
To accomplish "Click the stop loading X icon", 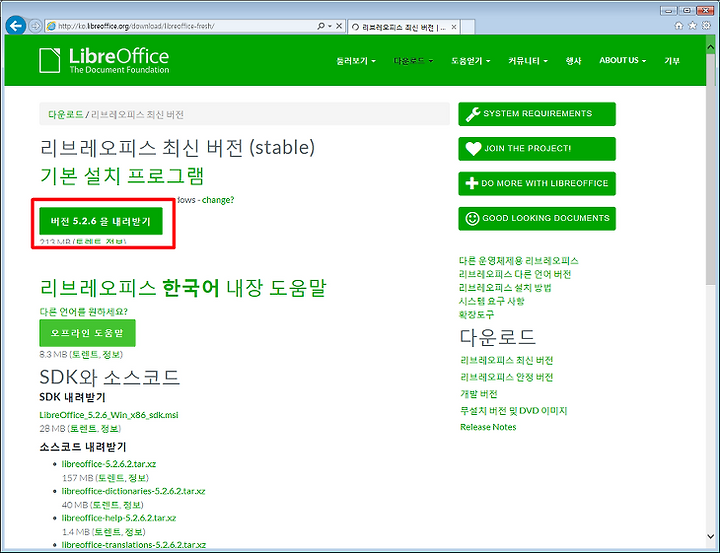I will point(339,26).
